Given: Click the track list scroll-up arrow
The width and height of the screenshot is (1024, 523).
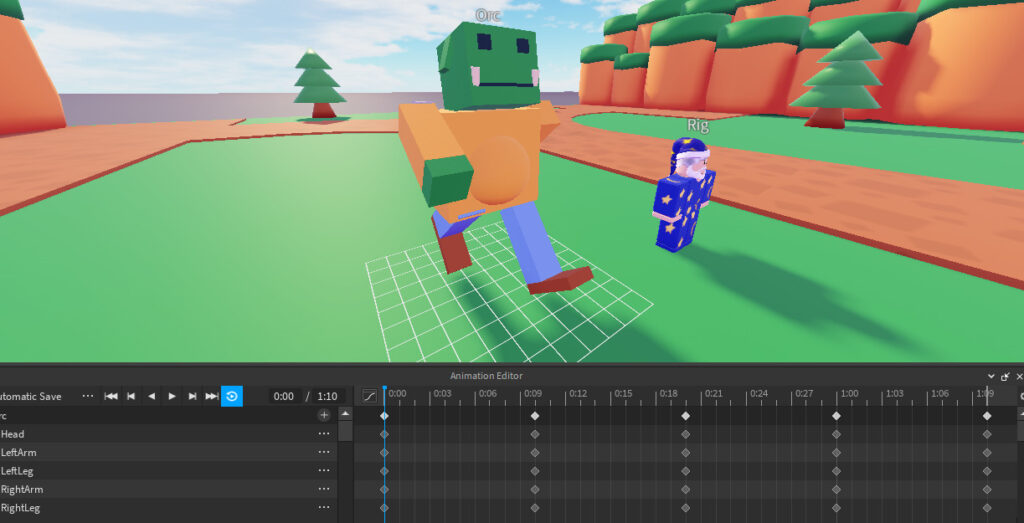Looking at the screenshot, I should click(x=345, y=414).
